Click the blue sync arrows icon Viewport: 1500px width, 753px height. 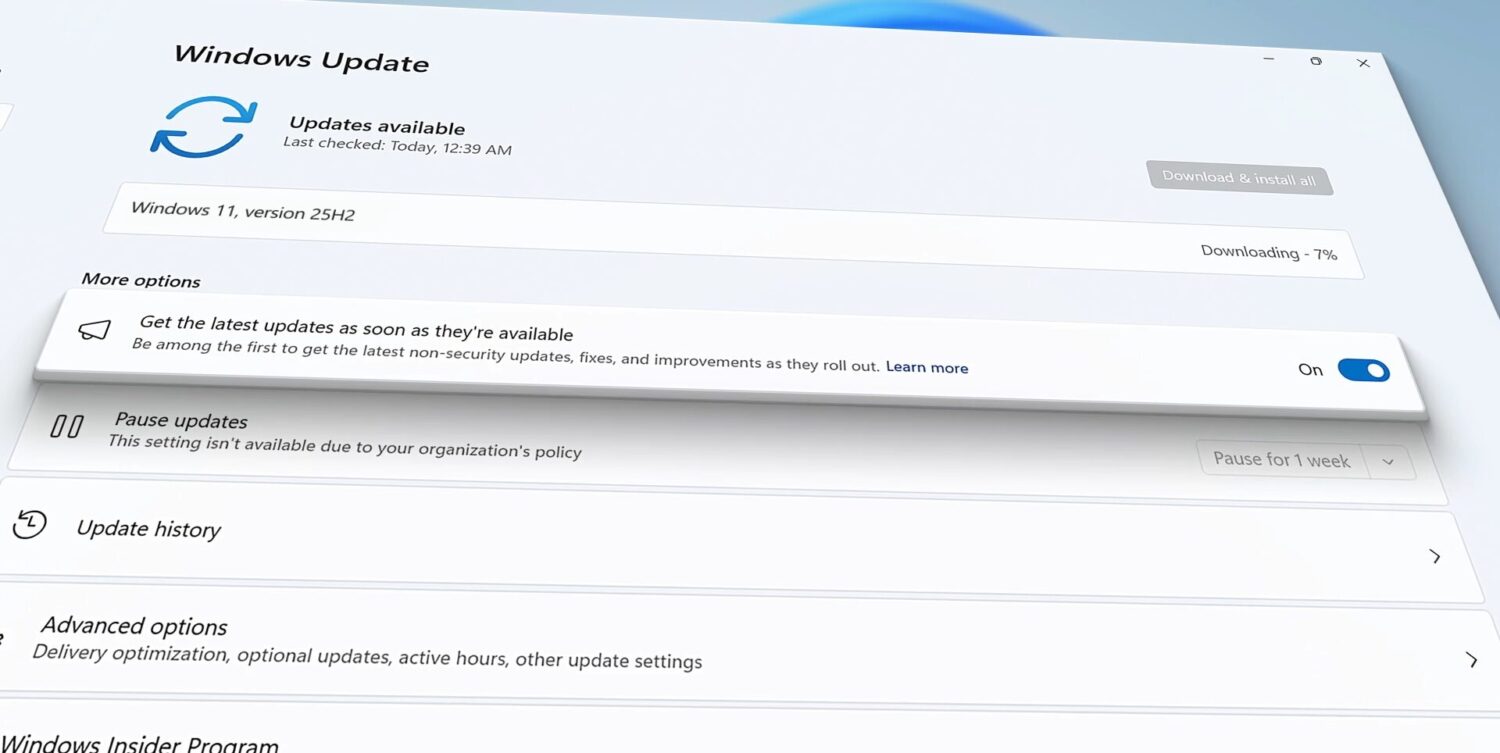point(204,127)
